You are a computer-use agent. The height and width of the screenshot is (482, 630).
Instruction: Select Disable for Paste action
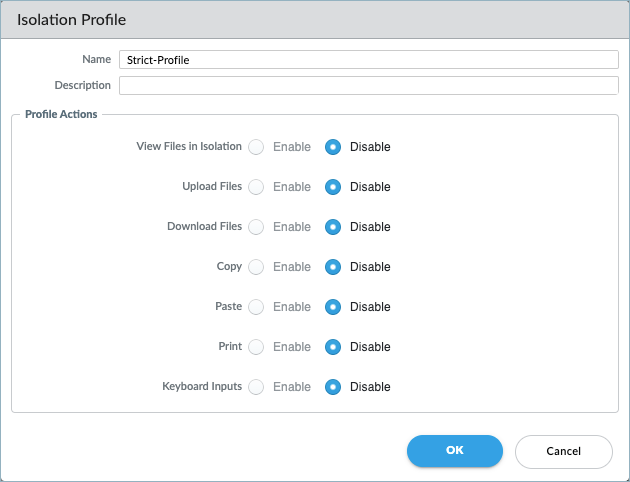[x=334, y=307]
